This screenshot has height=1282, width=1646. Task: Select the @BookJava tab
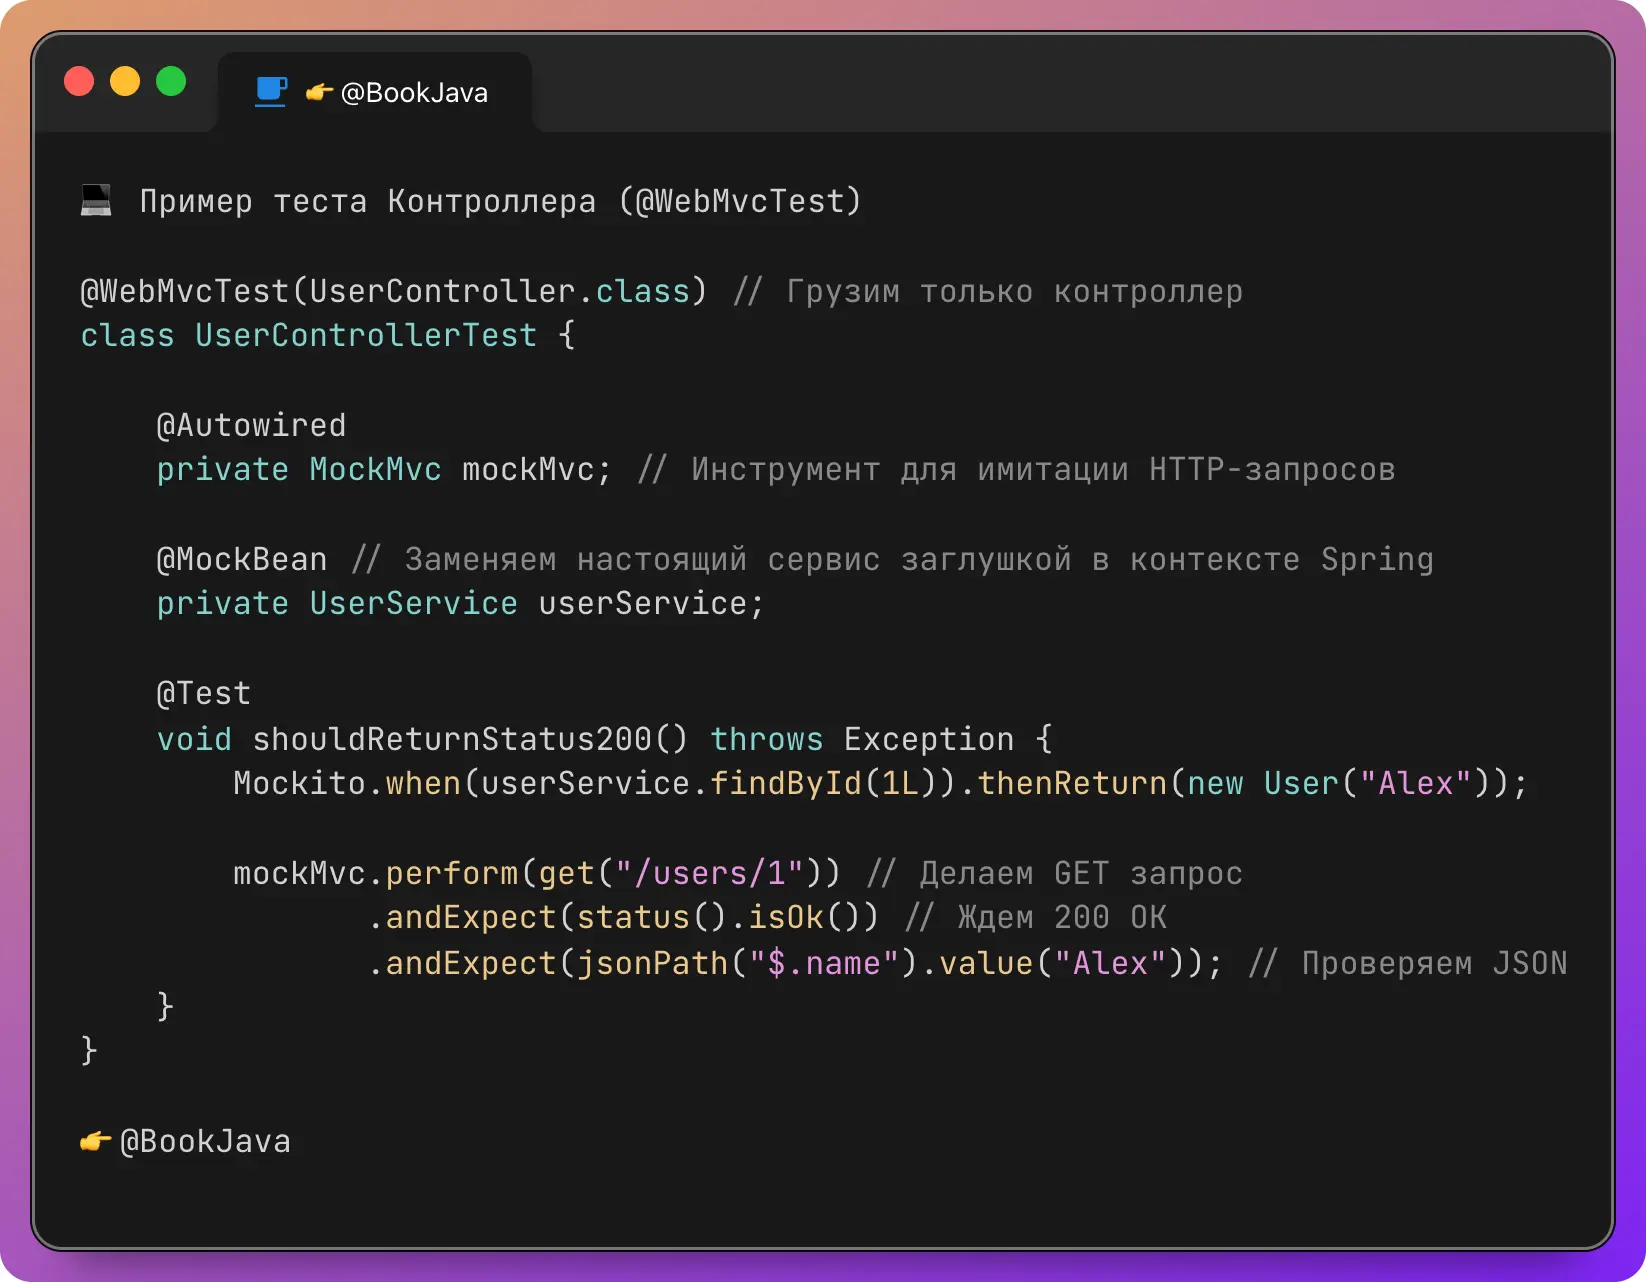coord(374,92)
